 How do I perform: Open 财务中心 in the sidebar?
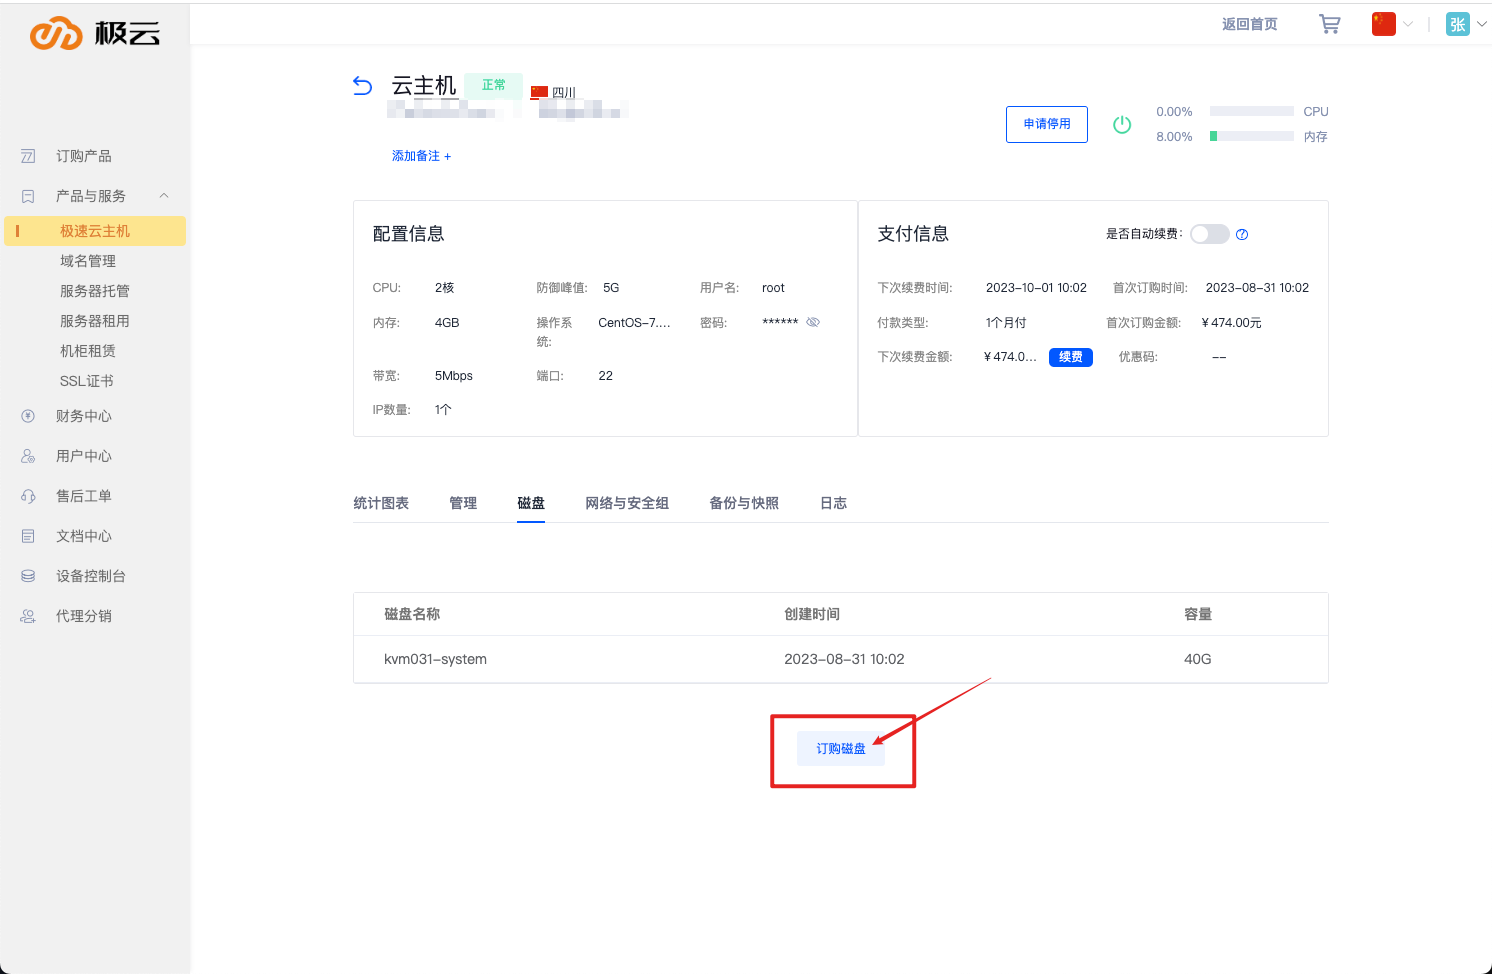(x=84, y=416)
